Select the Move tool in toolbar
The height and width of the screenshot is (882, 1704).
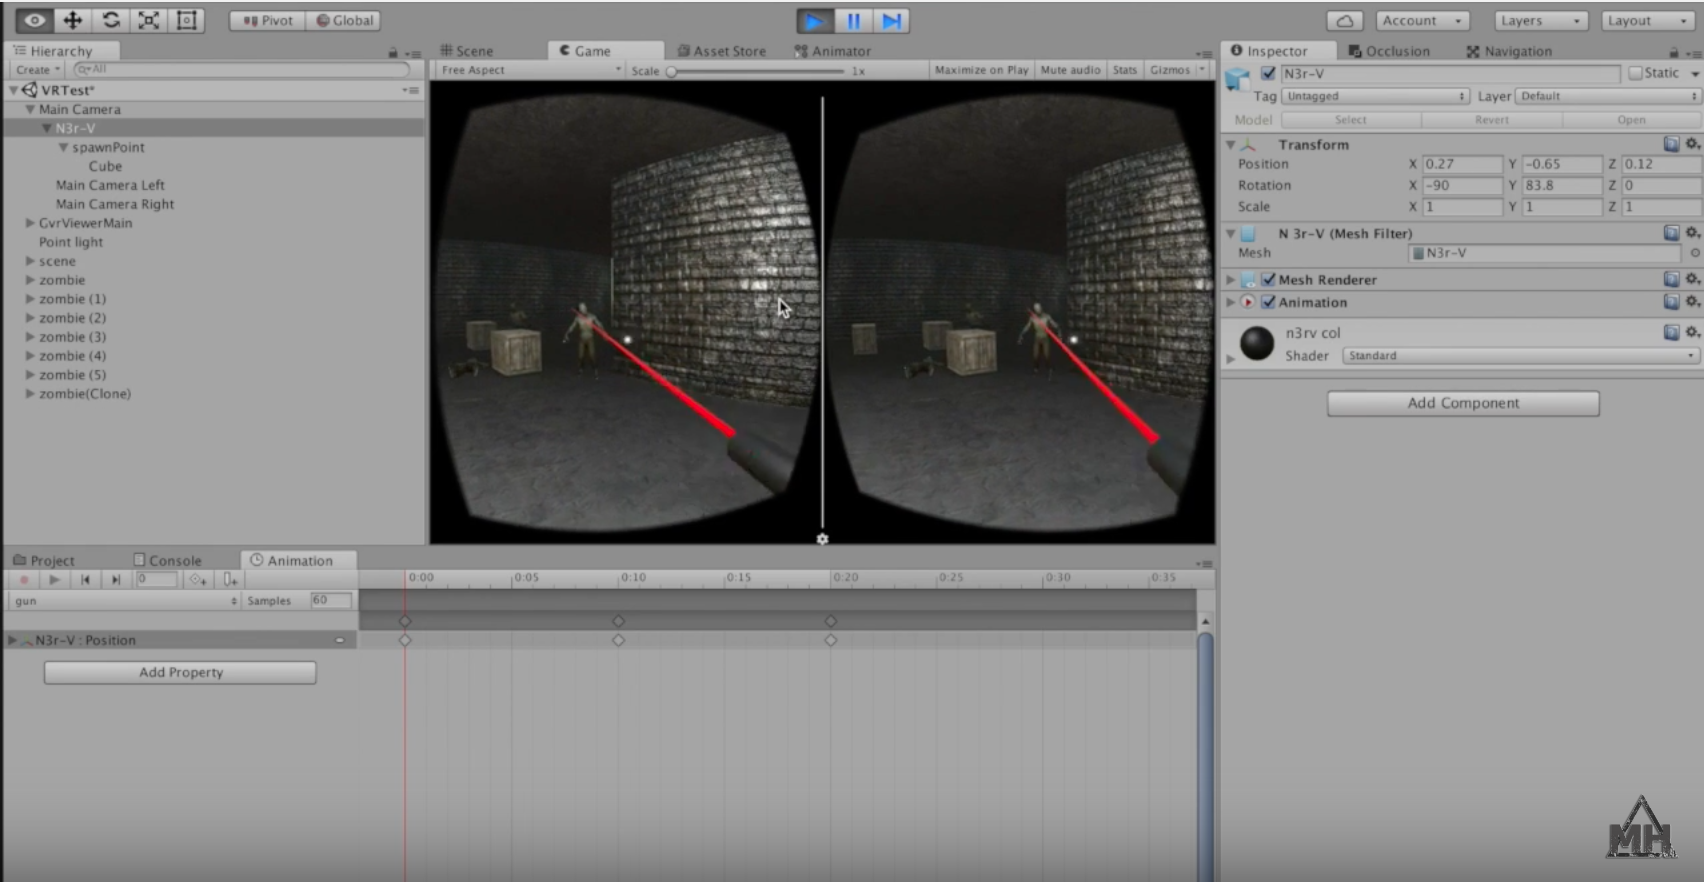73,20
